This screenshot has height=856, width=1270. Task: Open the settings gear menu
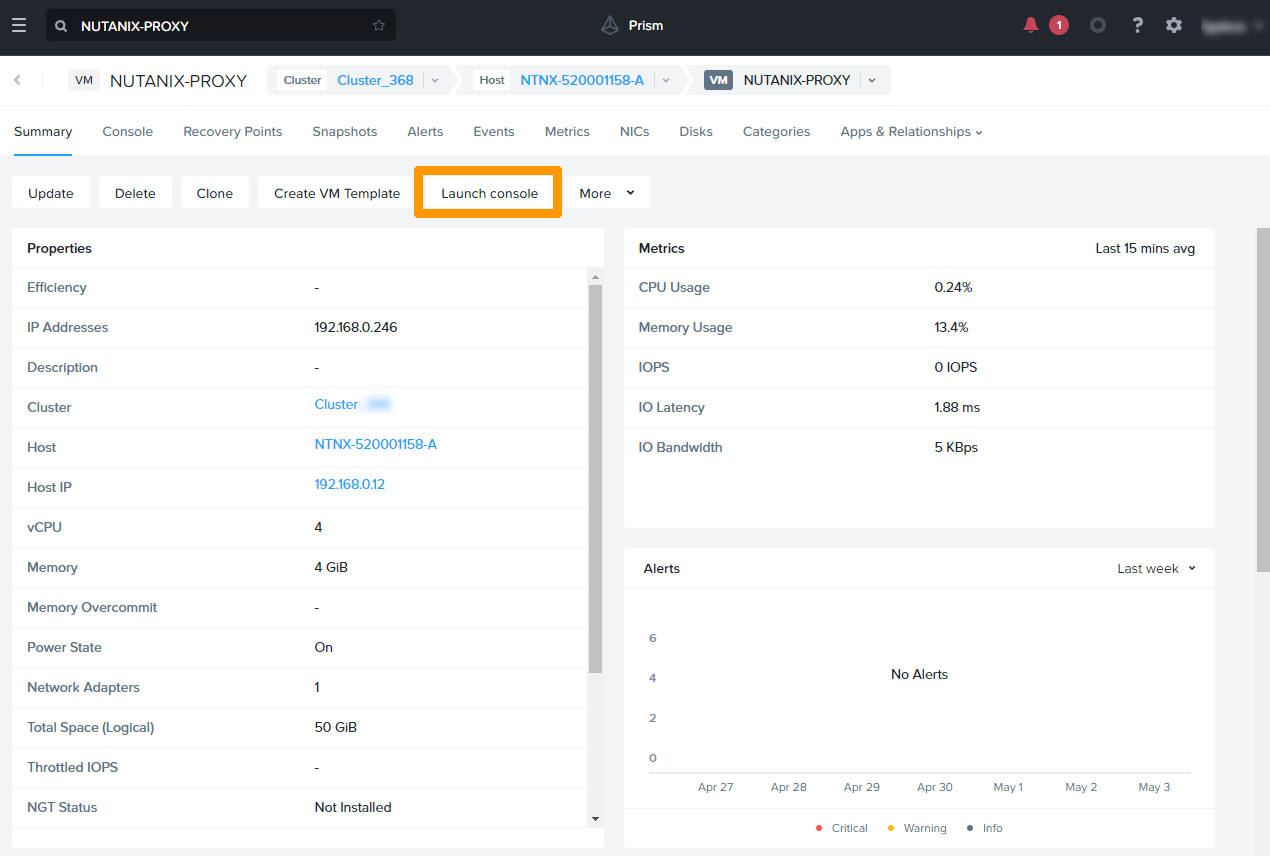coord(1173,25)
